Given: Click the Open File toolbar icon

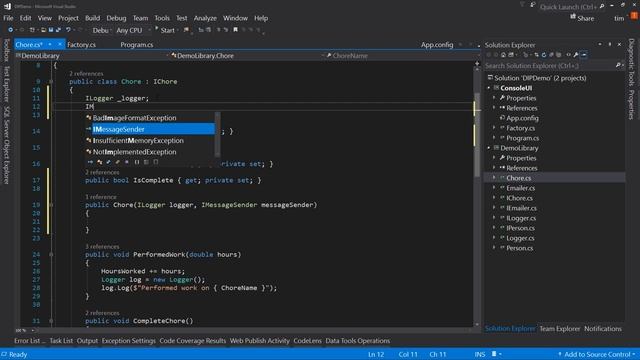Looking at the screenshot, I should 43,30.
